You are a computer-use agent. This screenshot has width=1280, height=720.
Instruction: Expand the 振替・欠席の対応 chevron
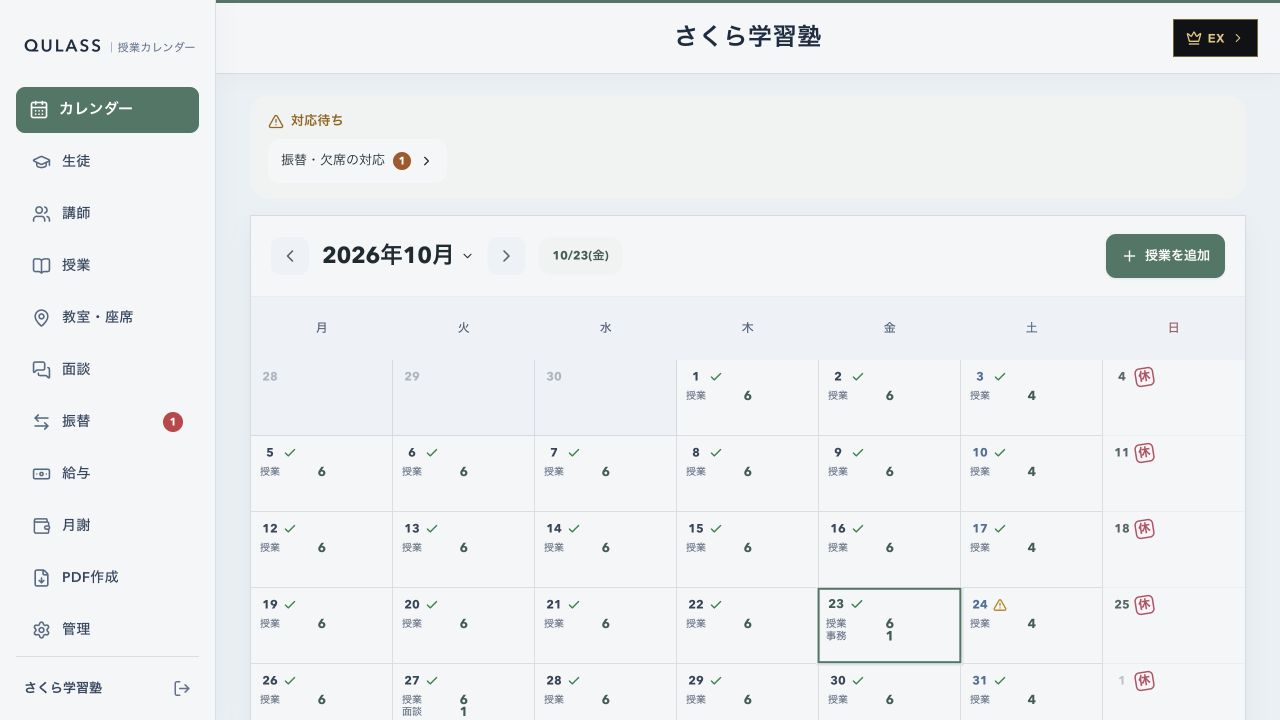coord(426,161)
